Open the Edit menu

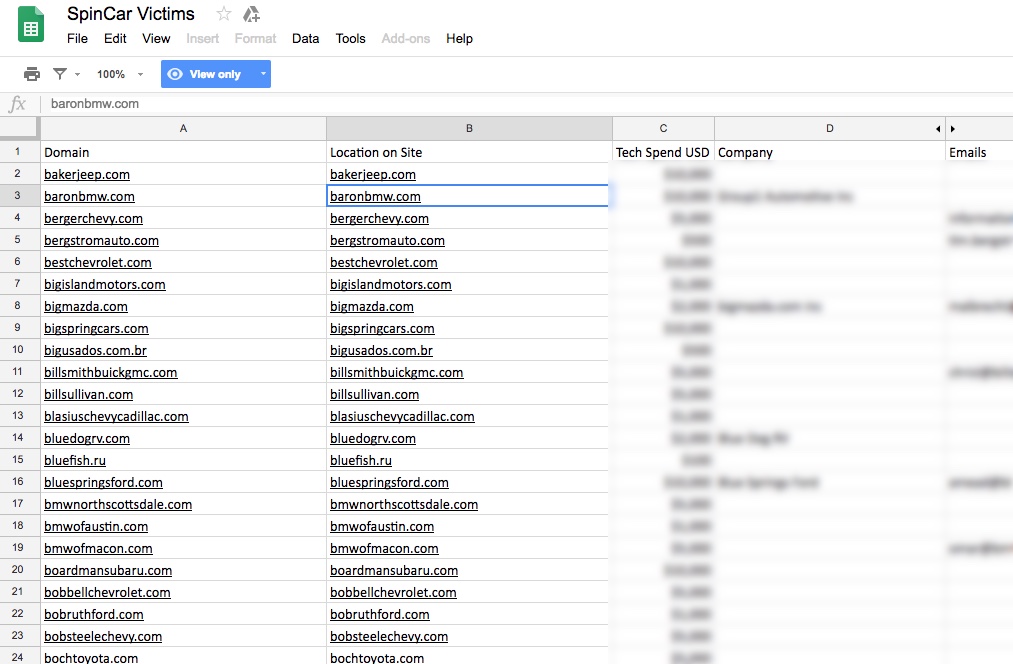(x=115, y=39)
